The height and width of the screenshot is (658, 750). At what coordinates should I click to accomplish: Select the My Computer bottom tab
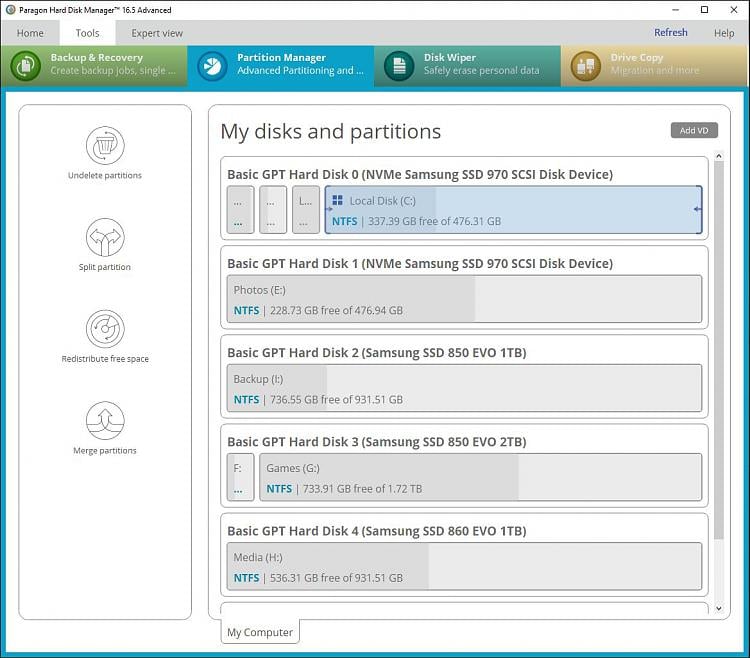(x=260, y=632)
